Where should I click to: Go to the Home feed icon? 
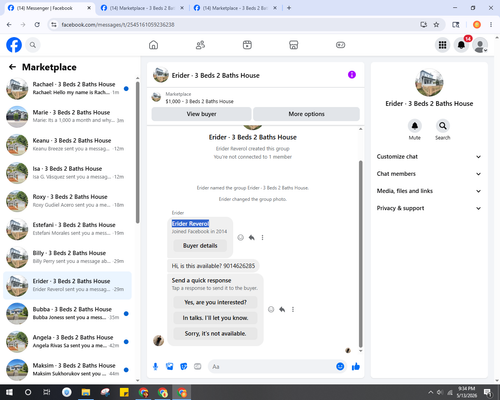click(153, 45)
